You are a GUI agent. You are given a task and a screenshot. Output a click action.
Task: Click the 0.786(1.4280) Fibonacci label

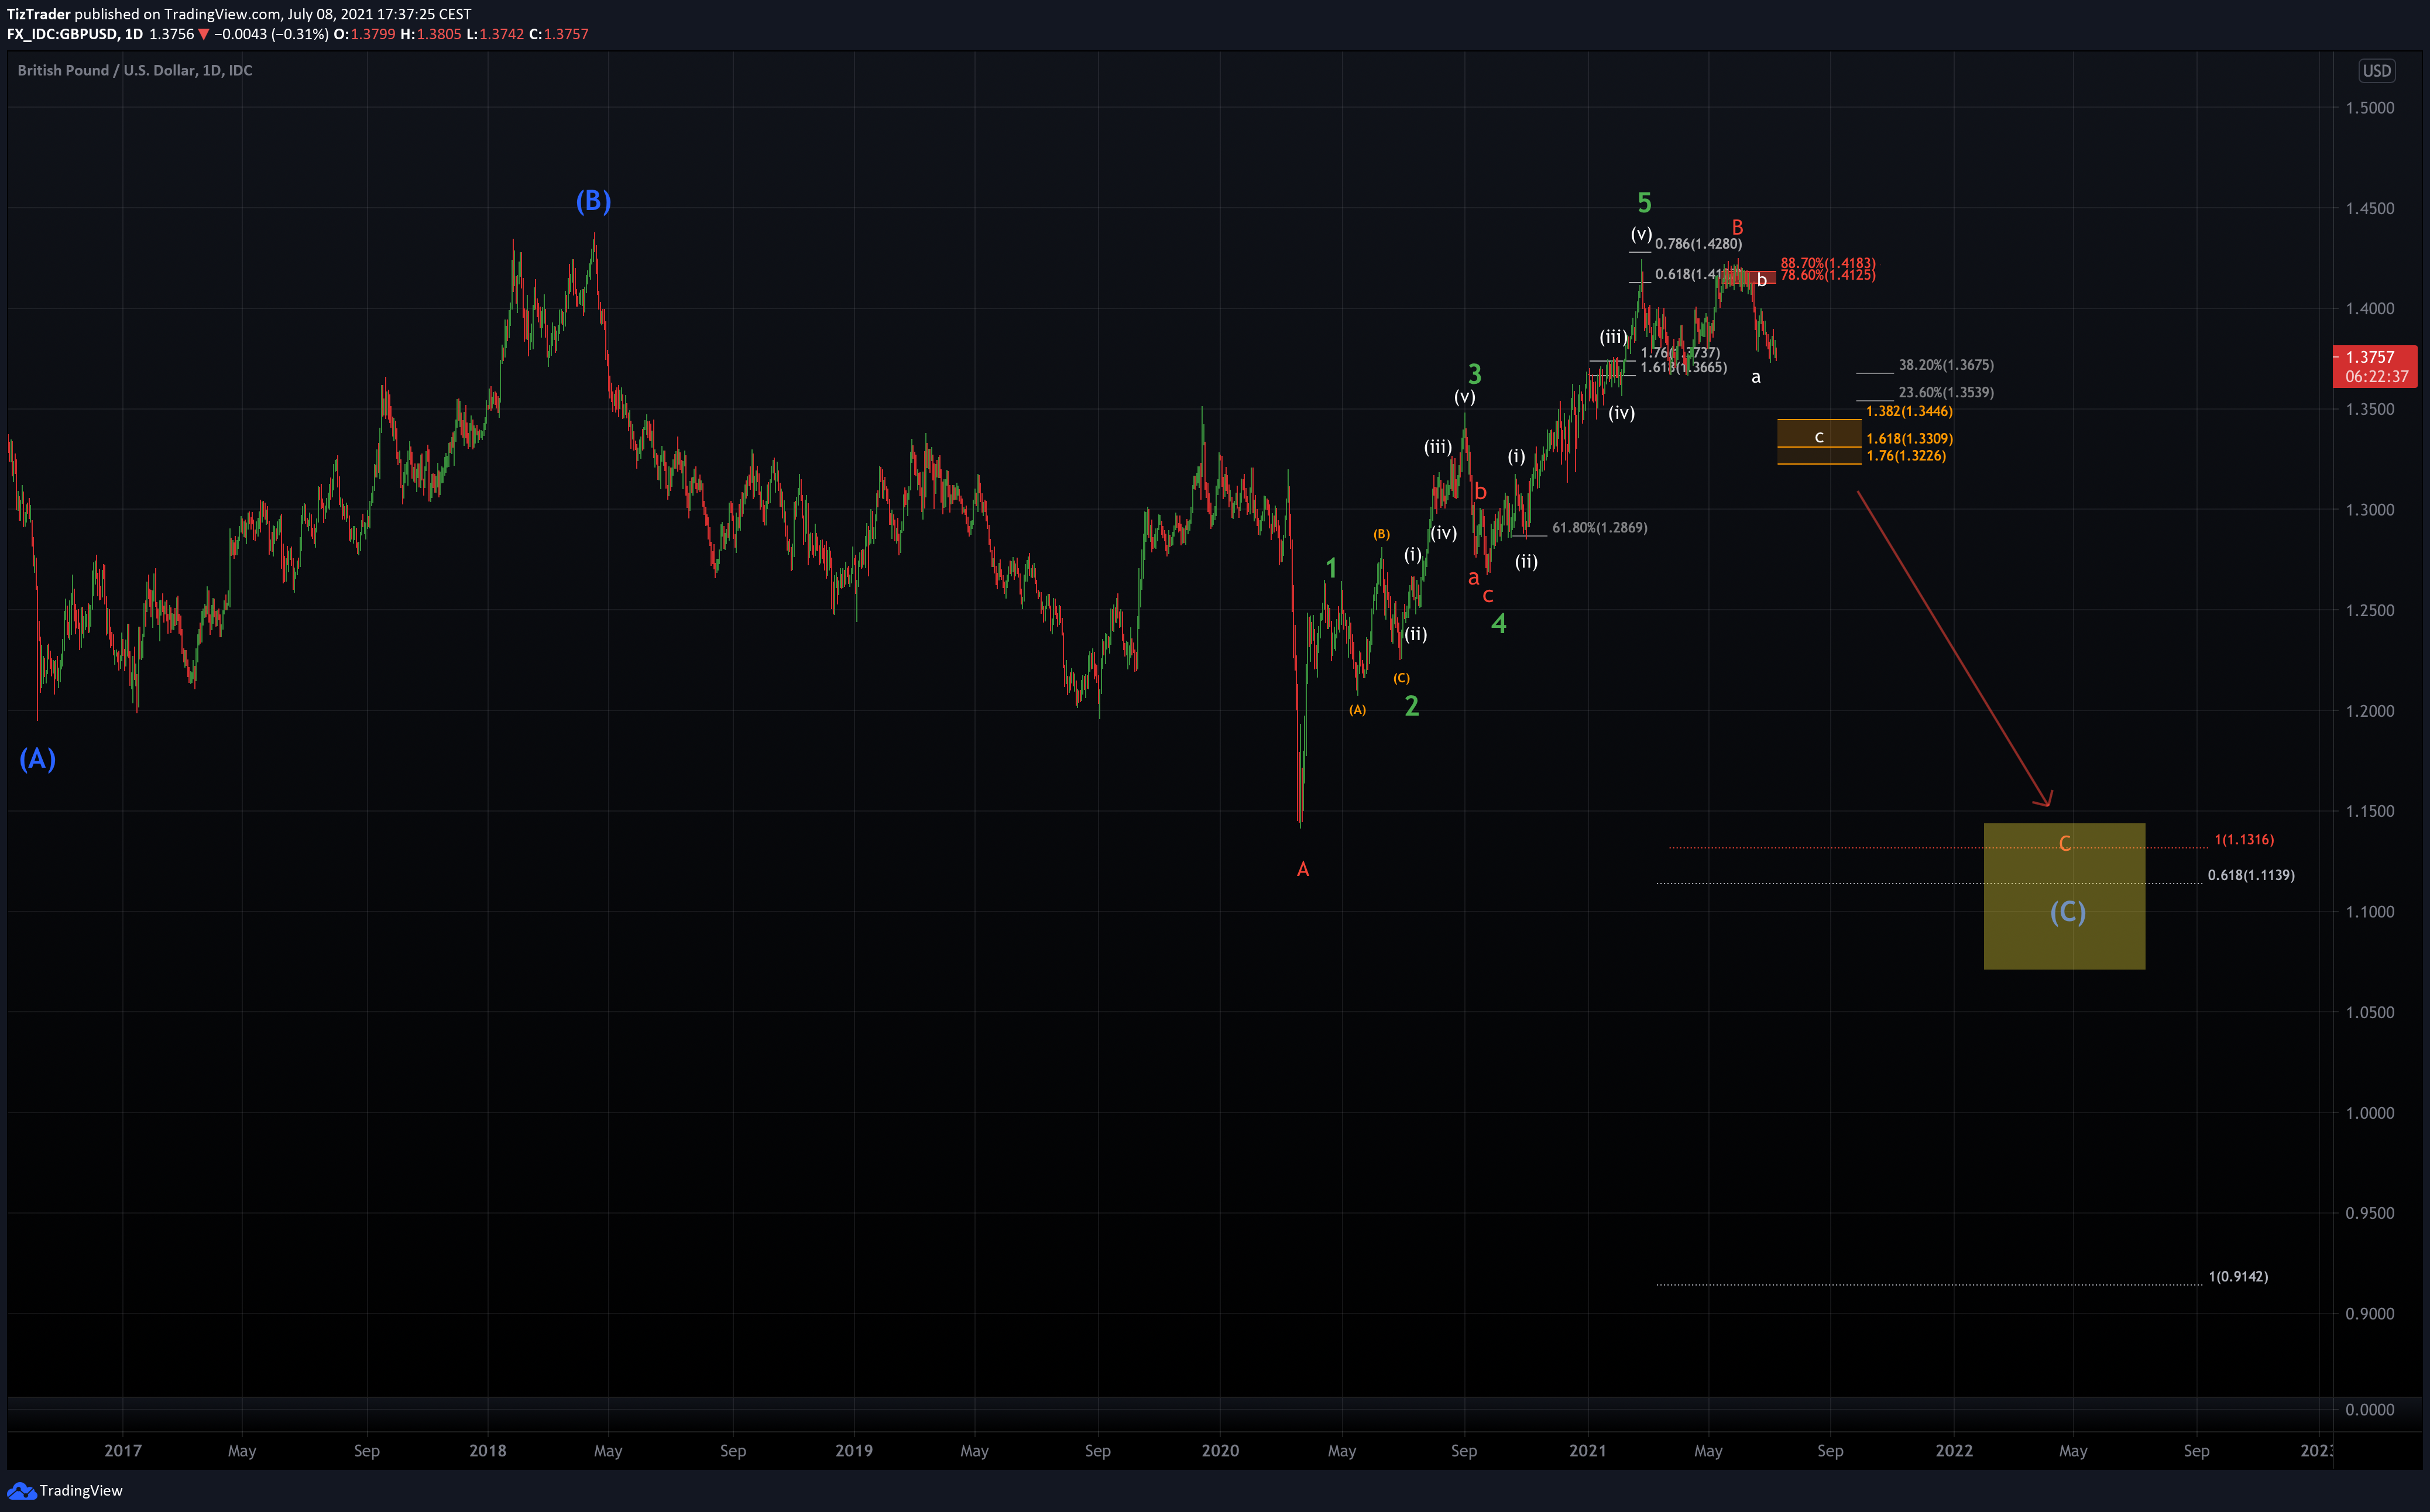1698,244
